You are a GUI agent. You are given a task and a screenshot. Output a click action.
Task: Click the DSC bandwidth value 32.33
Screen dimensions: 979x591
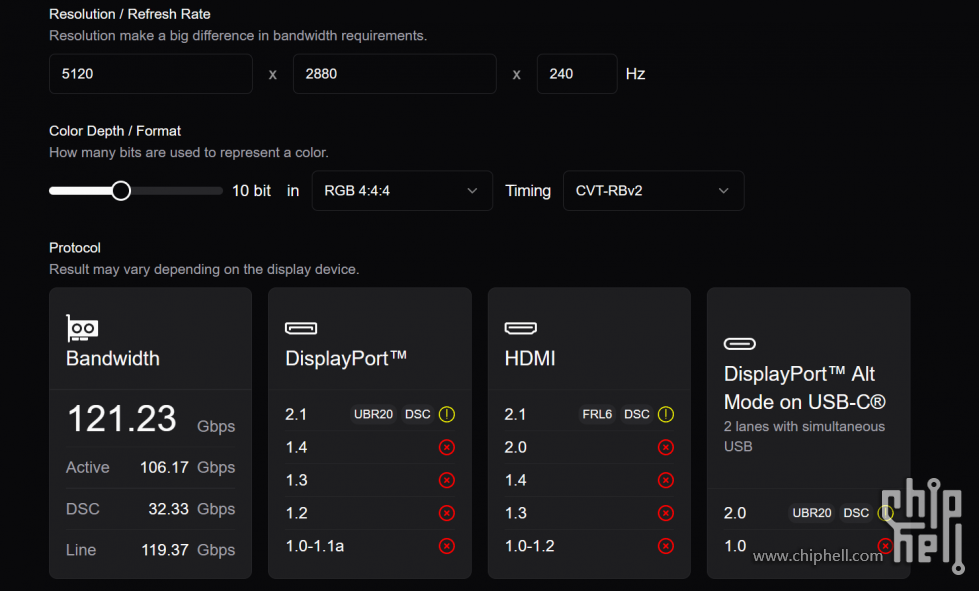point(169,509)
